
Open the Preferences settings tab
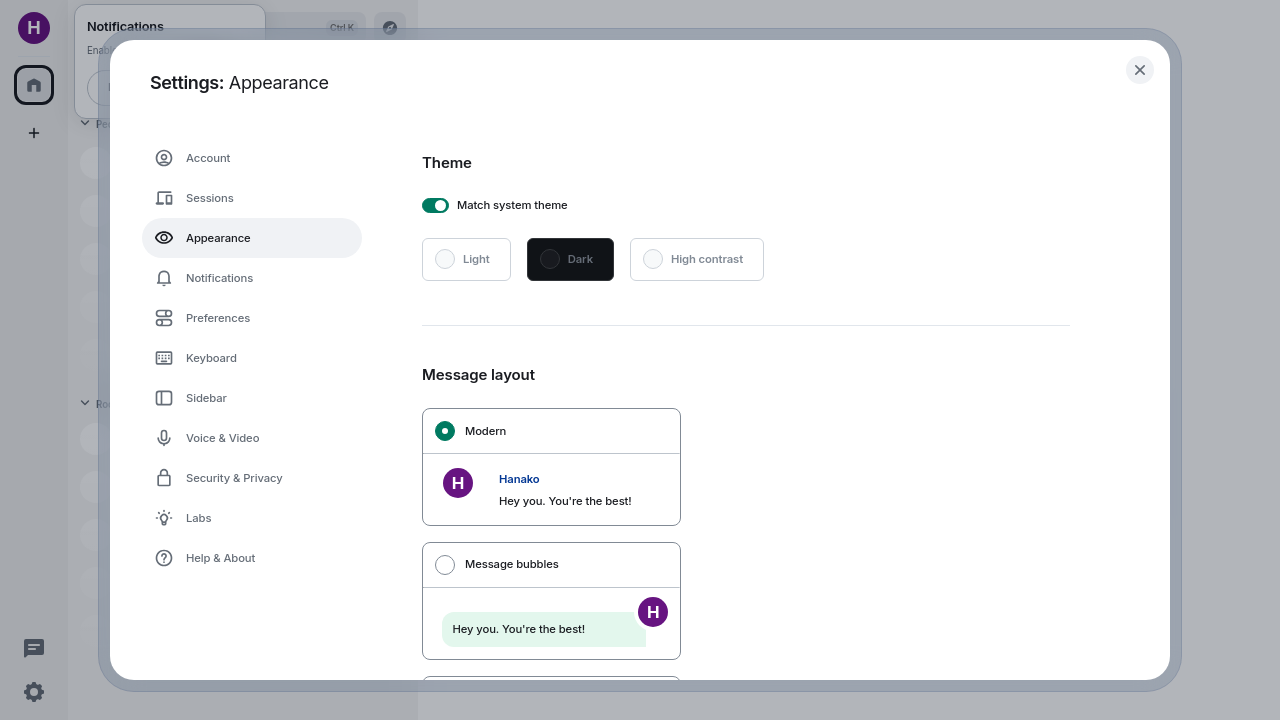218,318
